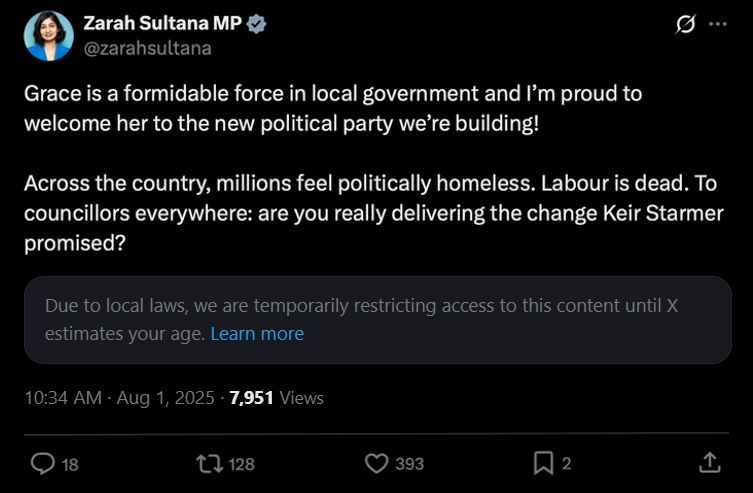Click the reply count 18
Image resolution: width=753 pixels, height=493 pixels.
(x=70, y=464)
